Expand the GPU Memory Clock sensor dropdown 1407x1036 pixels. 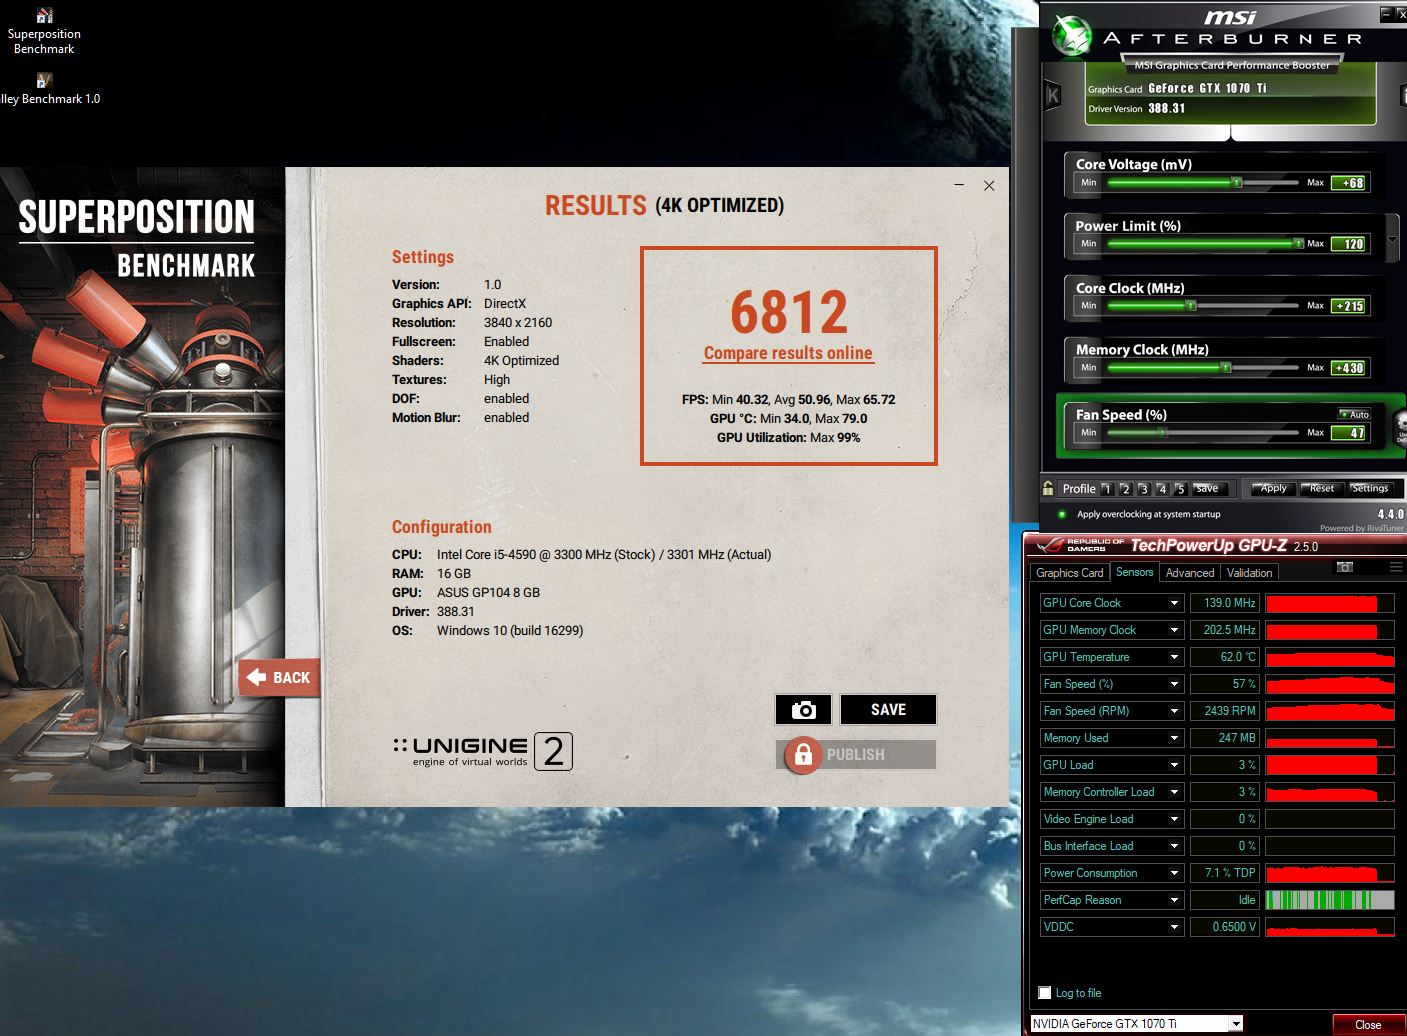coord(1175,630)
